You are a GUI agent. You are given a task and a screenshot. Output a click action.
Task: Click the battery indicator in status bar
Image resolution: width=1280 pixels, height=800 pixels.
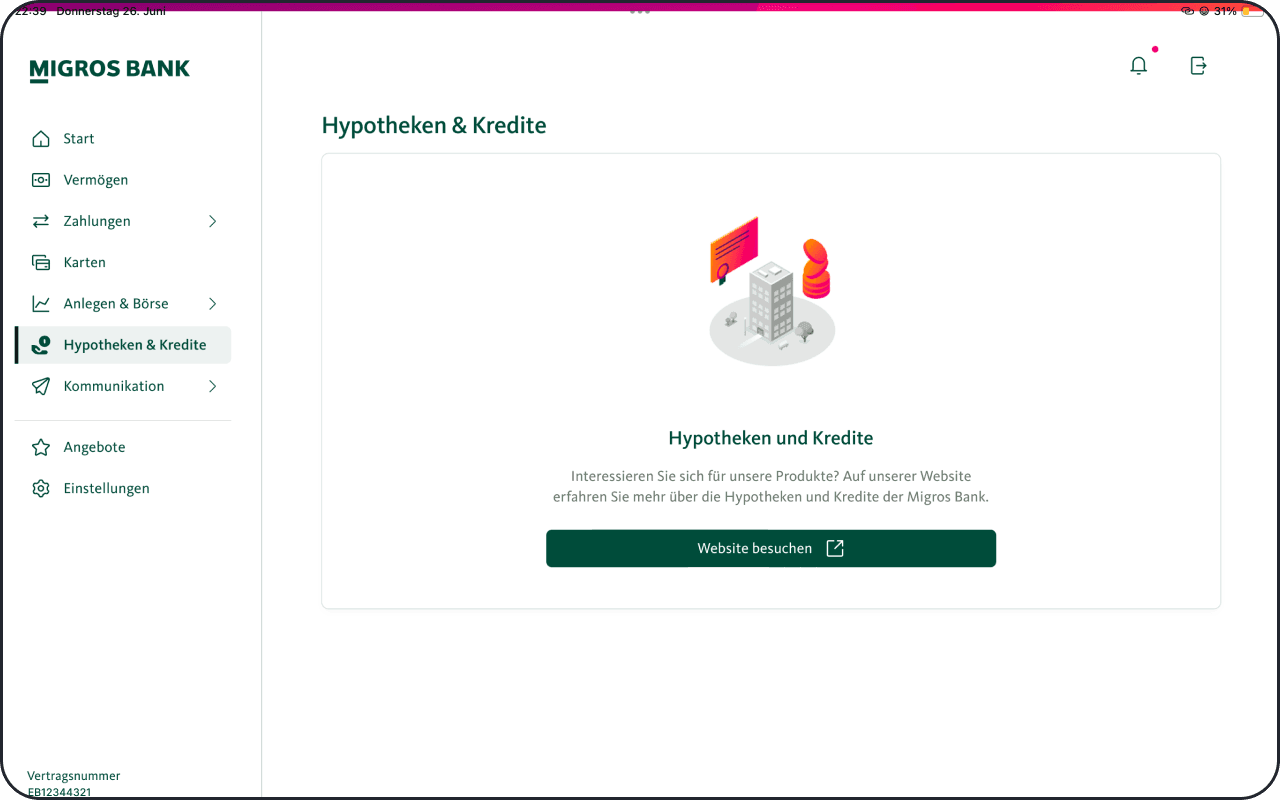tap(1252, 11)
